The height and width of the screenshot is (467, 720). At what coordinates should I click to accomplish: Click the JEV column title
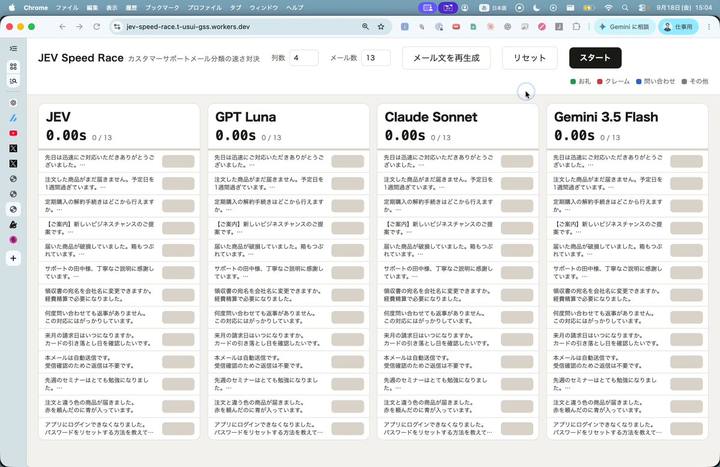pos(58,117)
